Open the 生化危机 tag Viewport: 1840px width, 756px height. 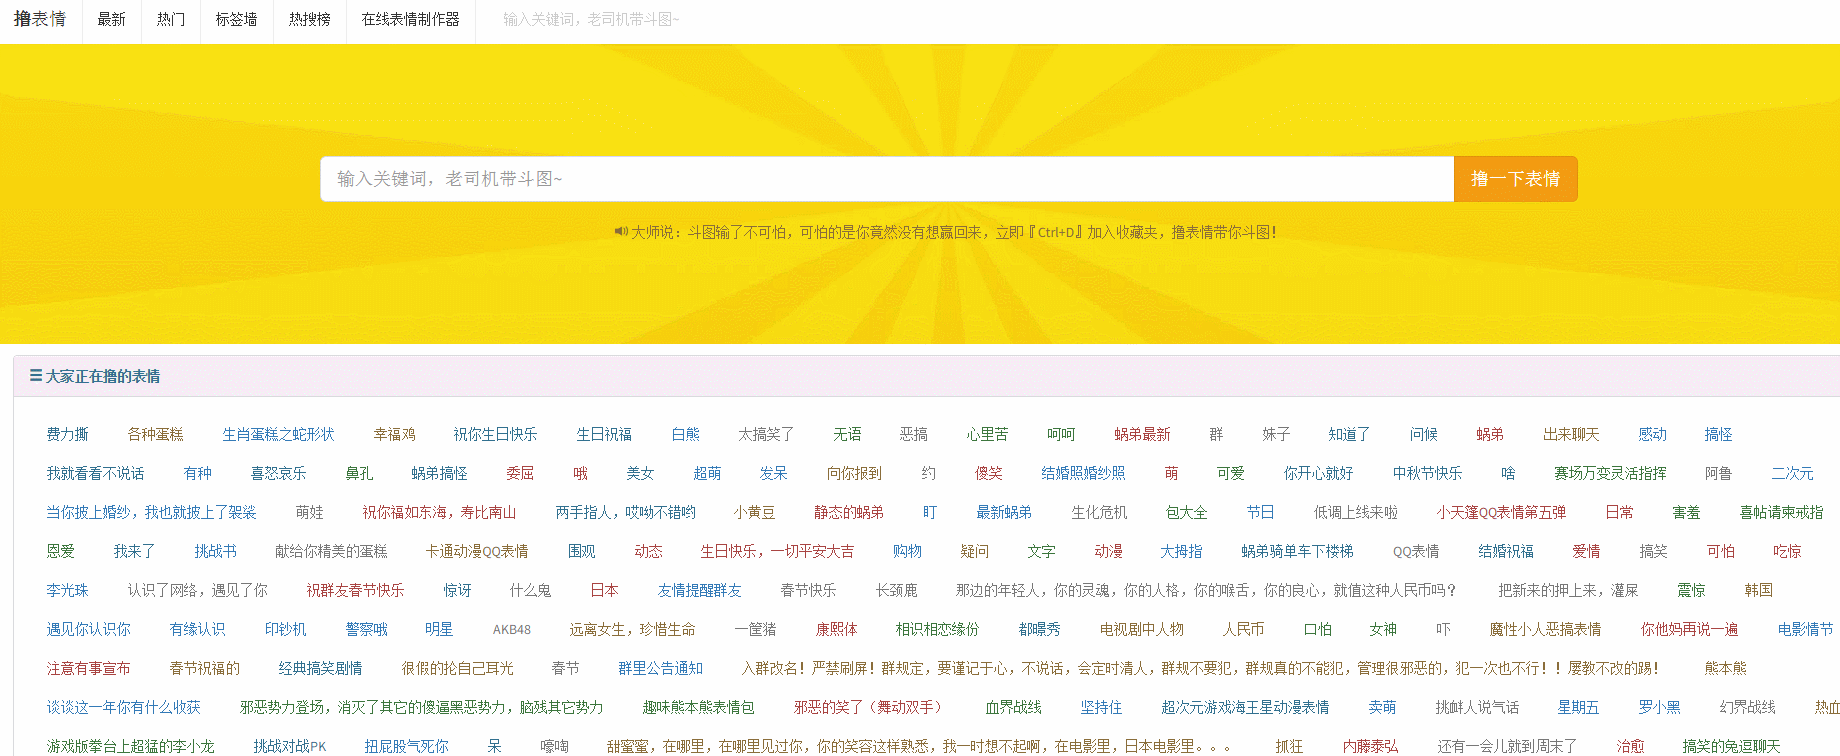coord(1099,512)
